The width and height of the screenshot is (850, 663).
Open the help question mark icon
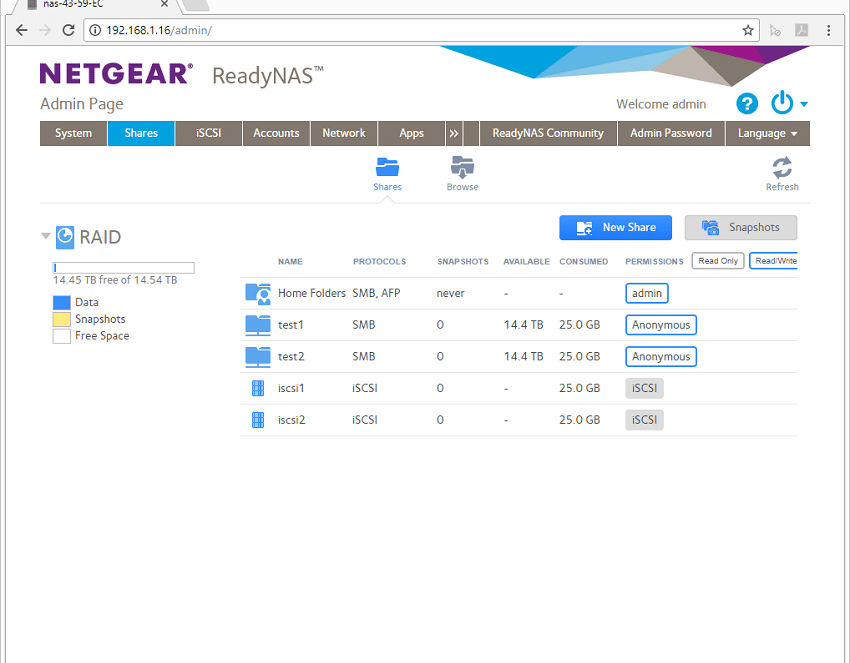[x=747, y=104]
